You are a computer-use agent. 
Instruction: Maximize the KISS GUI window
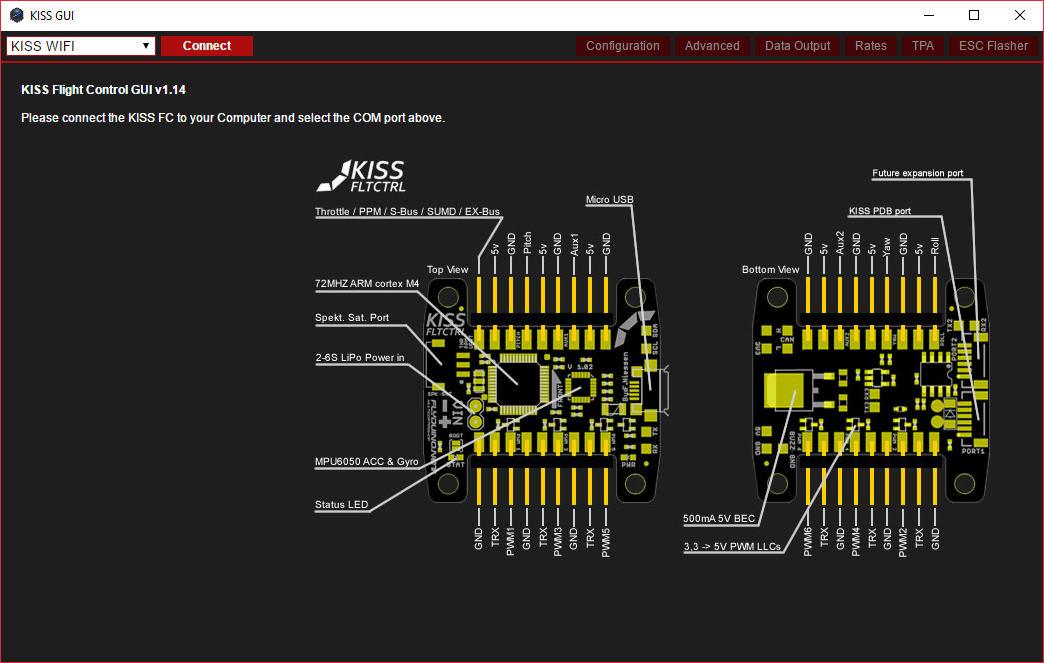click(974, 15)
